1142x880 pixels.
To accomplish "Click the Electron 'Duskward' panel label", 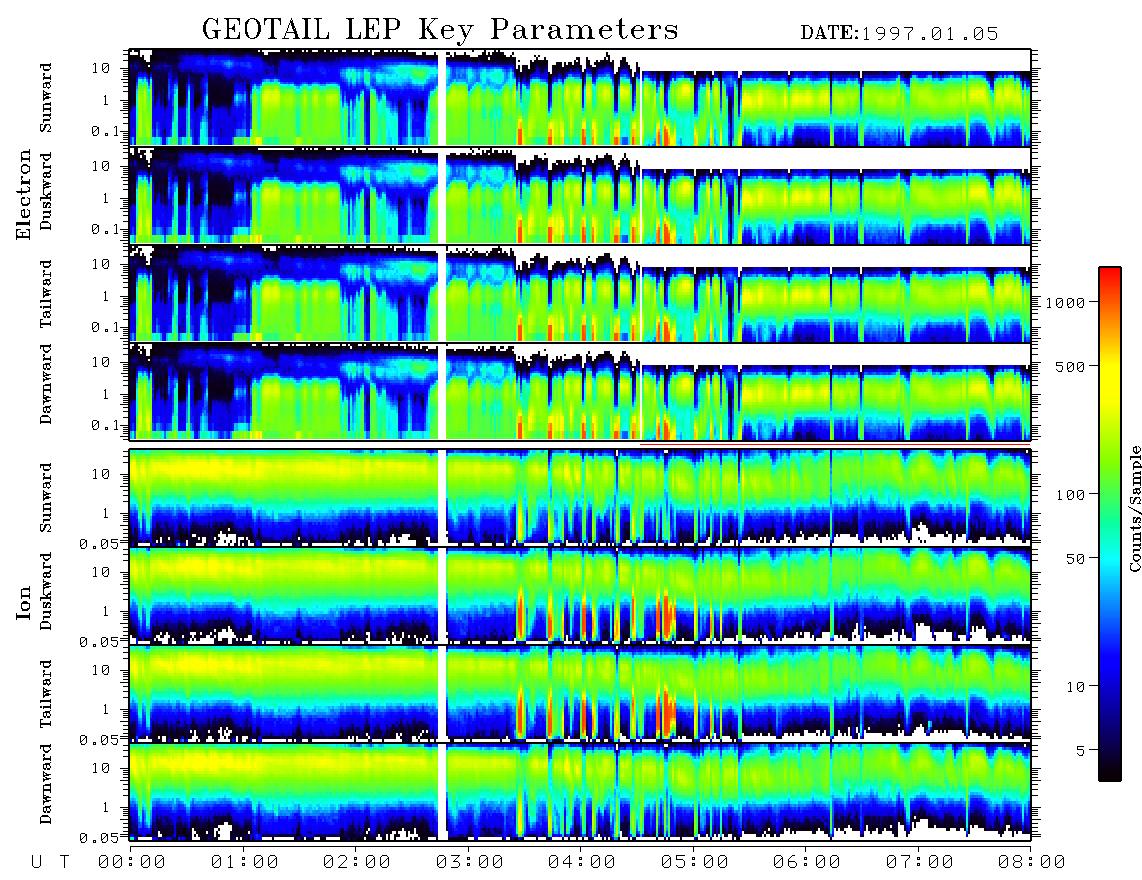I will tap(46, 192).
